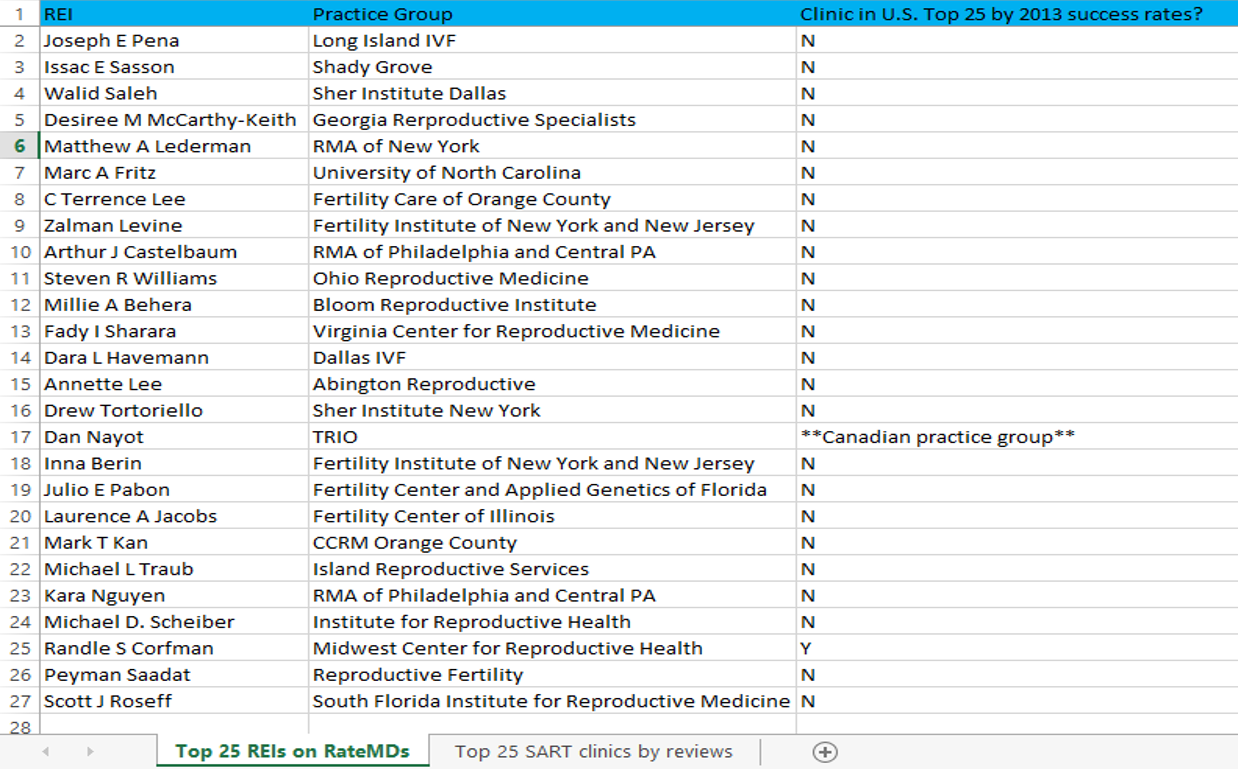1238x770 pixels.
Task: Click cell Drew Tortoriello
Action: pos(174,411)
